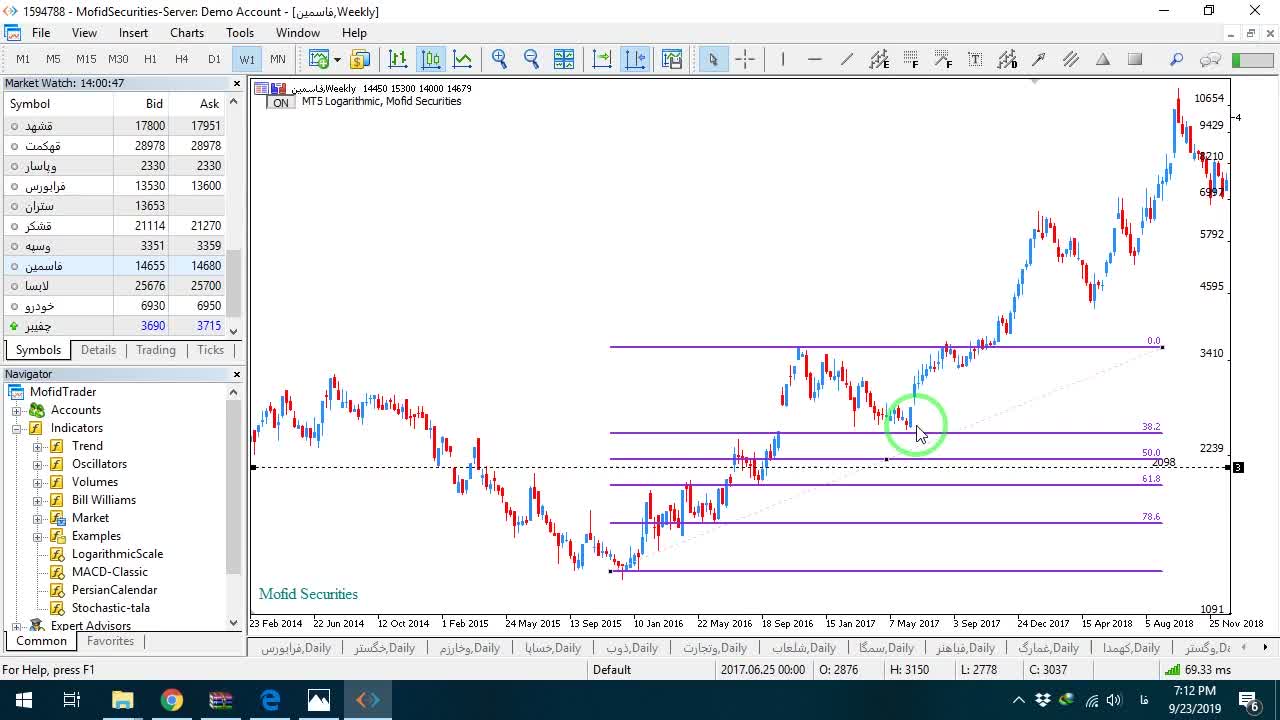The image size is (1280, 720).
Task: Open the Insert menu
Action: tap(133, 33)
